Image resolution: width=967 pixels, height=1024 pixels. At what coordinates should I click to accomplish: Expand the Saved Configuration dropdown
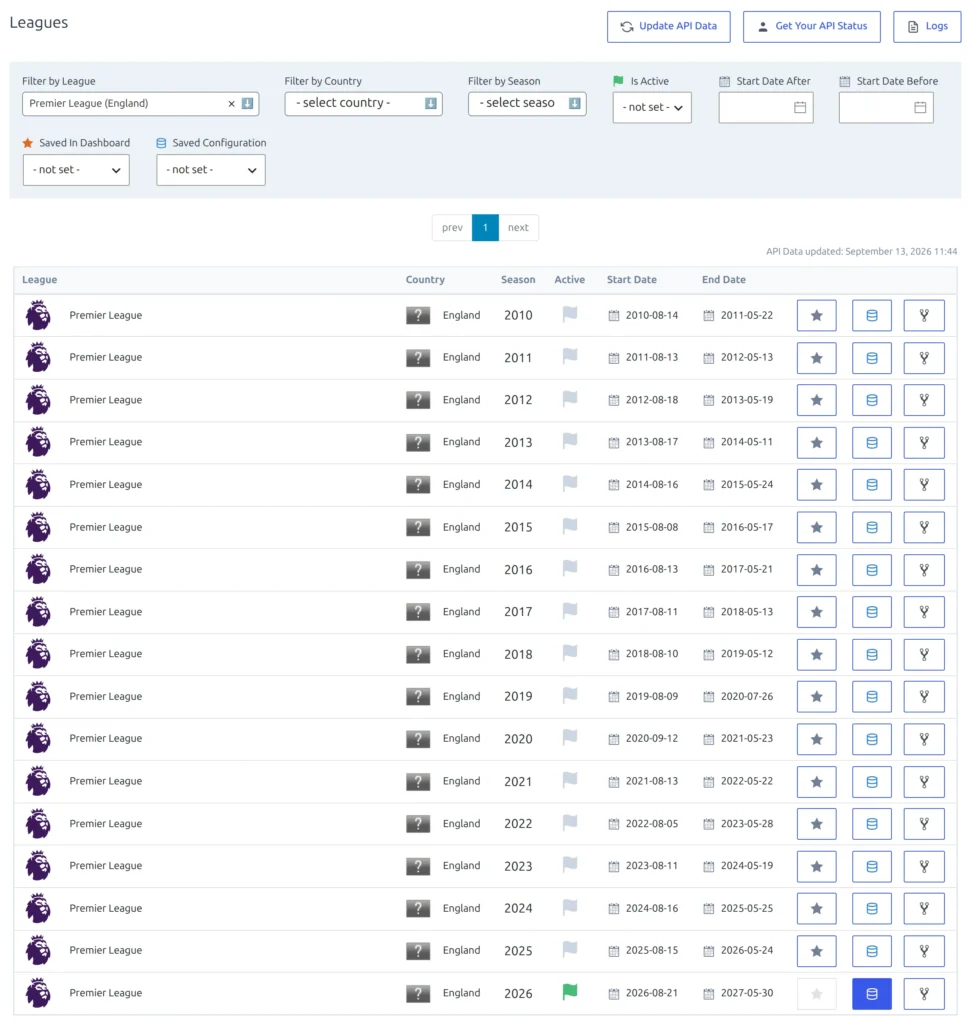click(x=210, y=170)
